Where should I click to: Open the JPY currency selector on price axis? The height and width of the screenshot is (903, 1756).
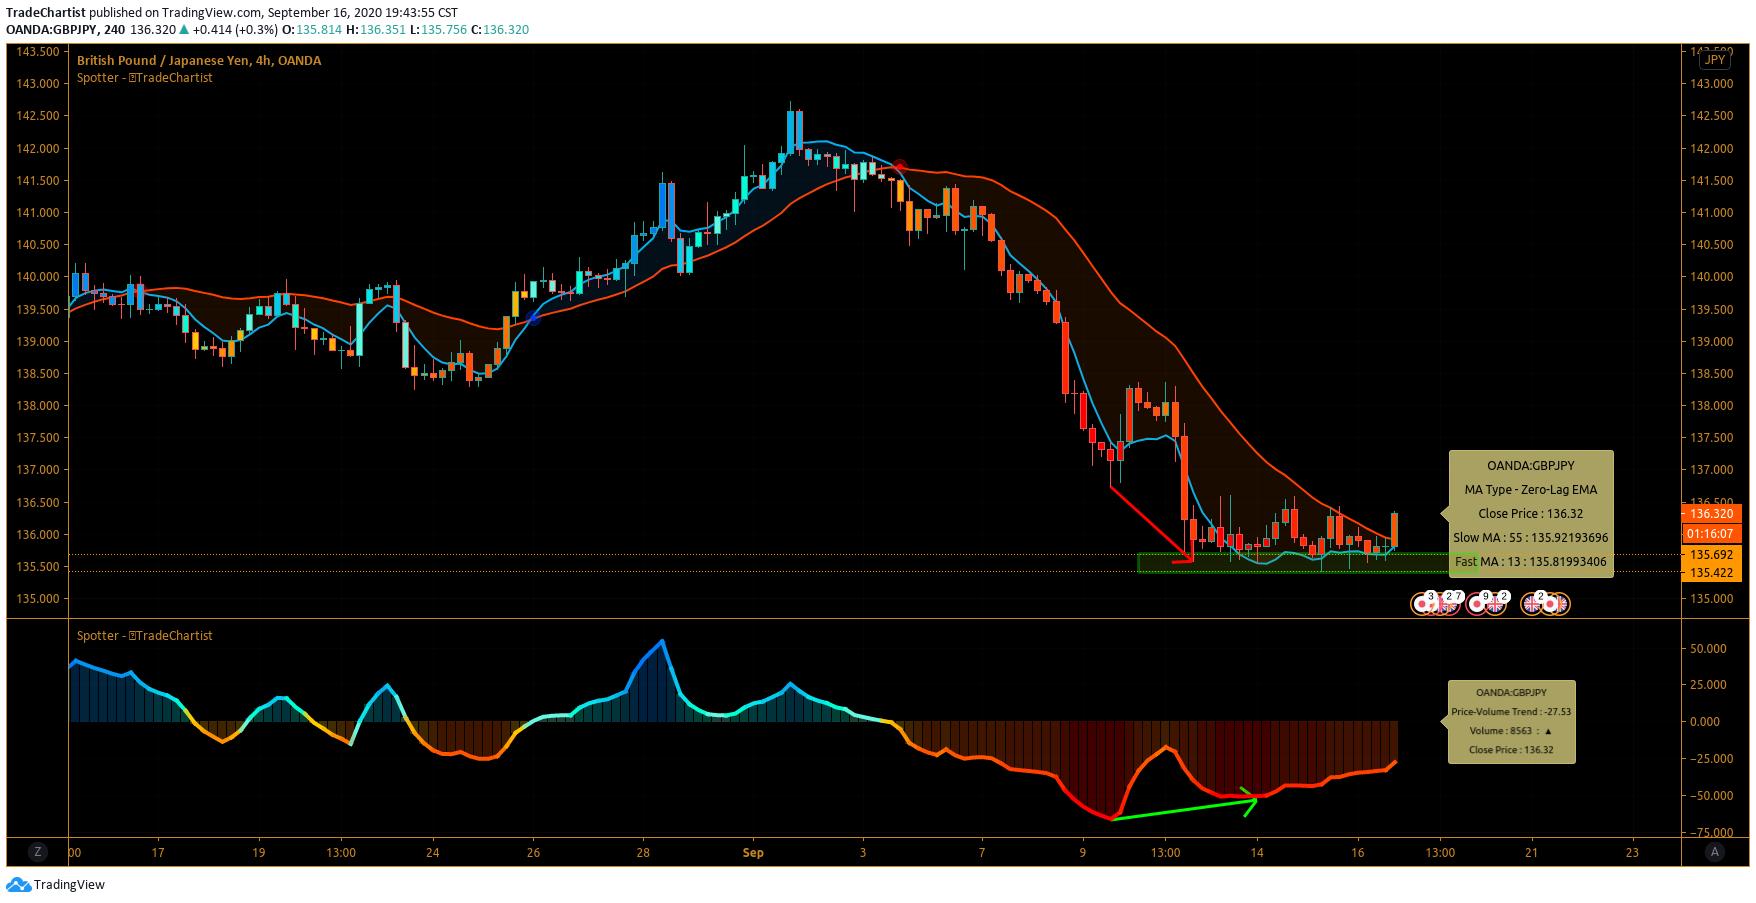coord(1715,60)
